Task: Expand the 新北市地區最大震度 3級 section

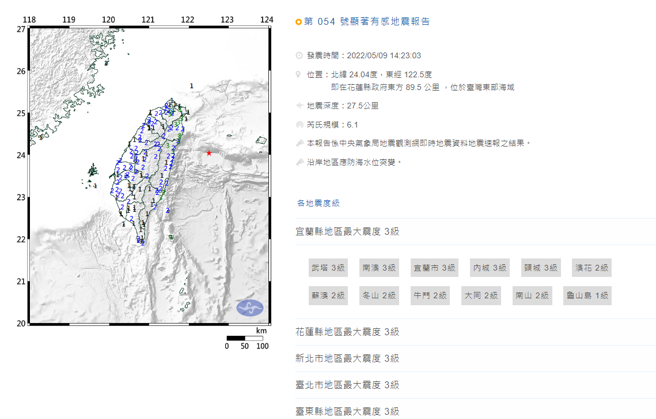Action: 348,358
